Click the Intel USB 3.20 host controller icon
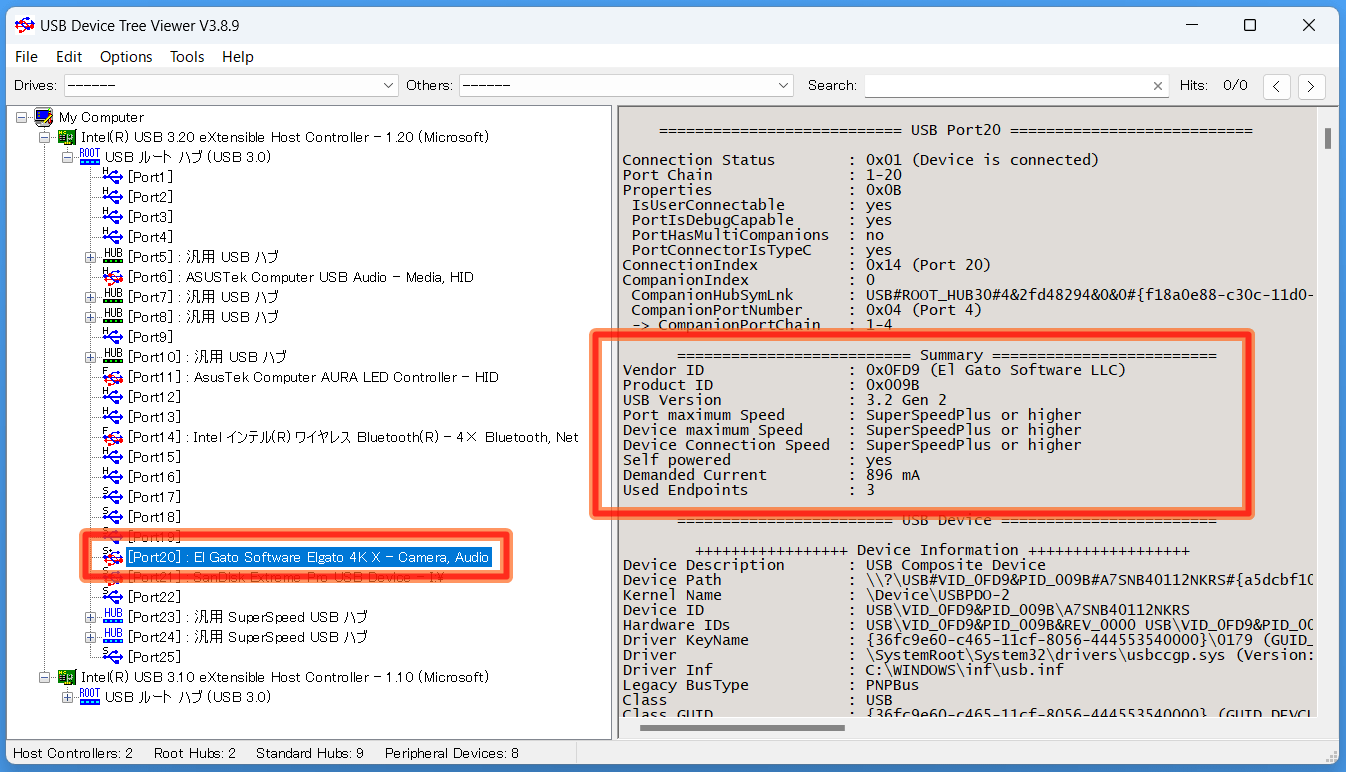This screenshot has height=772, width=1346. tap(67, 137)
